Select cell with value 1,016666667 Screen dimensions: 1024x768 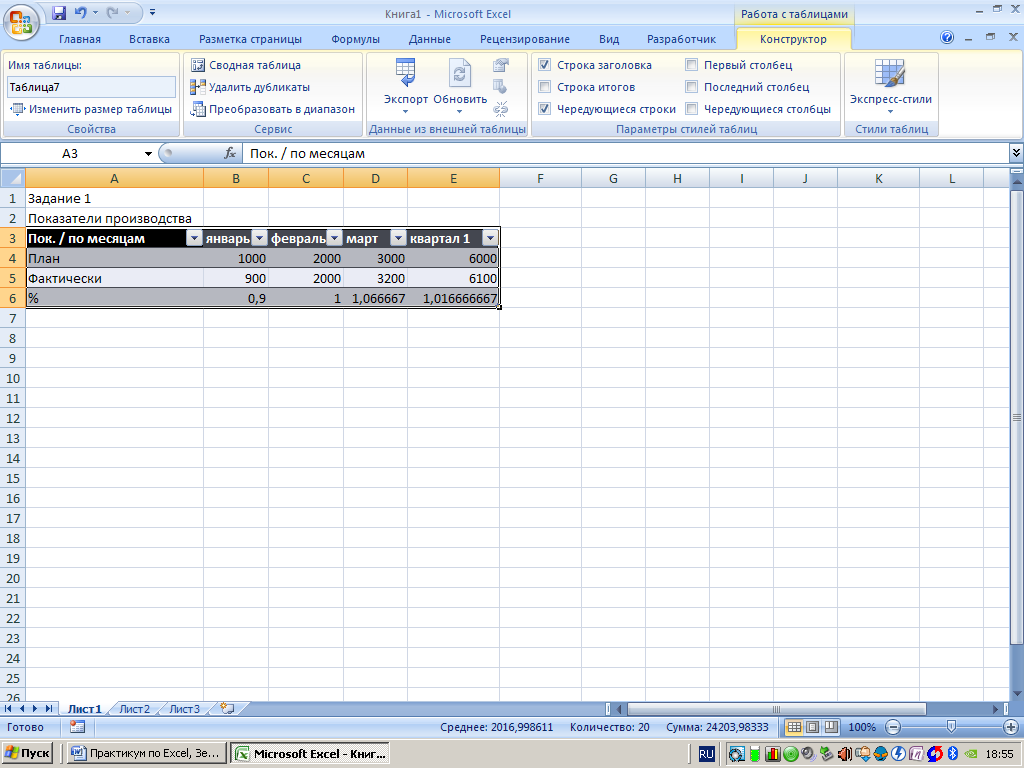click(x=453, y=298)
